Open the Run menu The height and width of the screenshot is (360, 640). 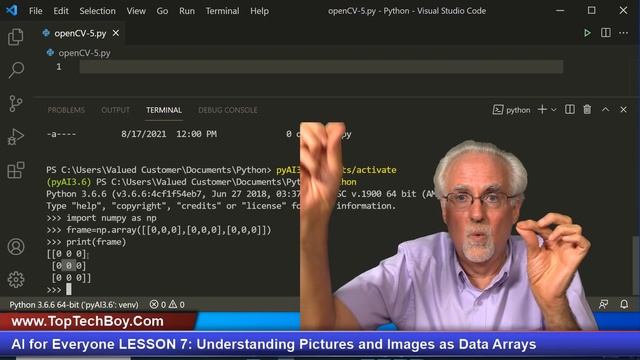(187, 11)
